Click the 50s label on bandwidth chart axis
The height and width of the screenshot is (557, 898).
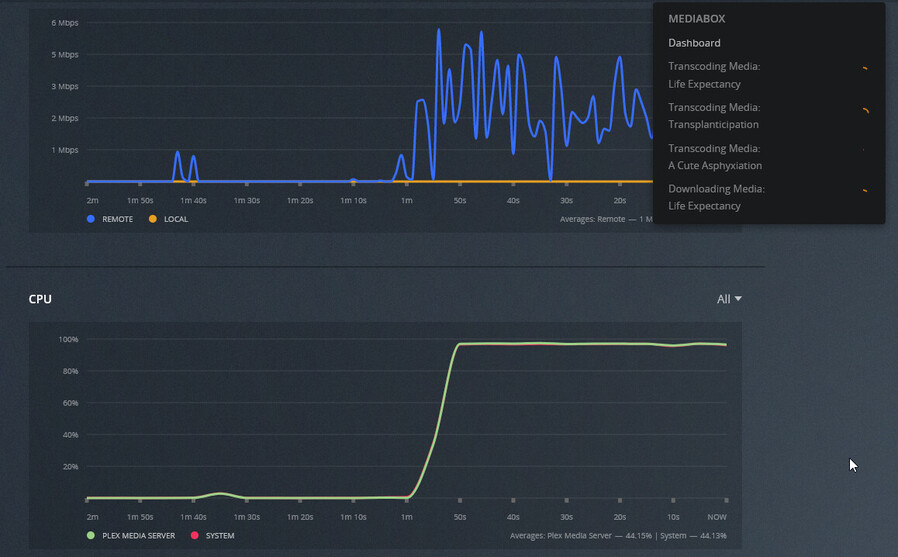click(460, 200)
